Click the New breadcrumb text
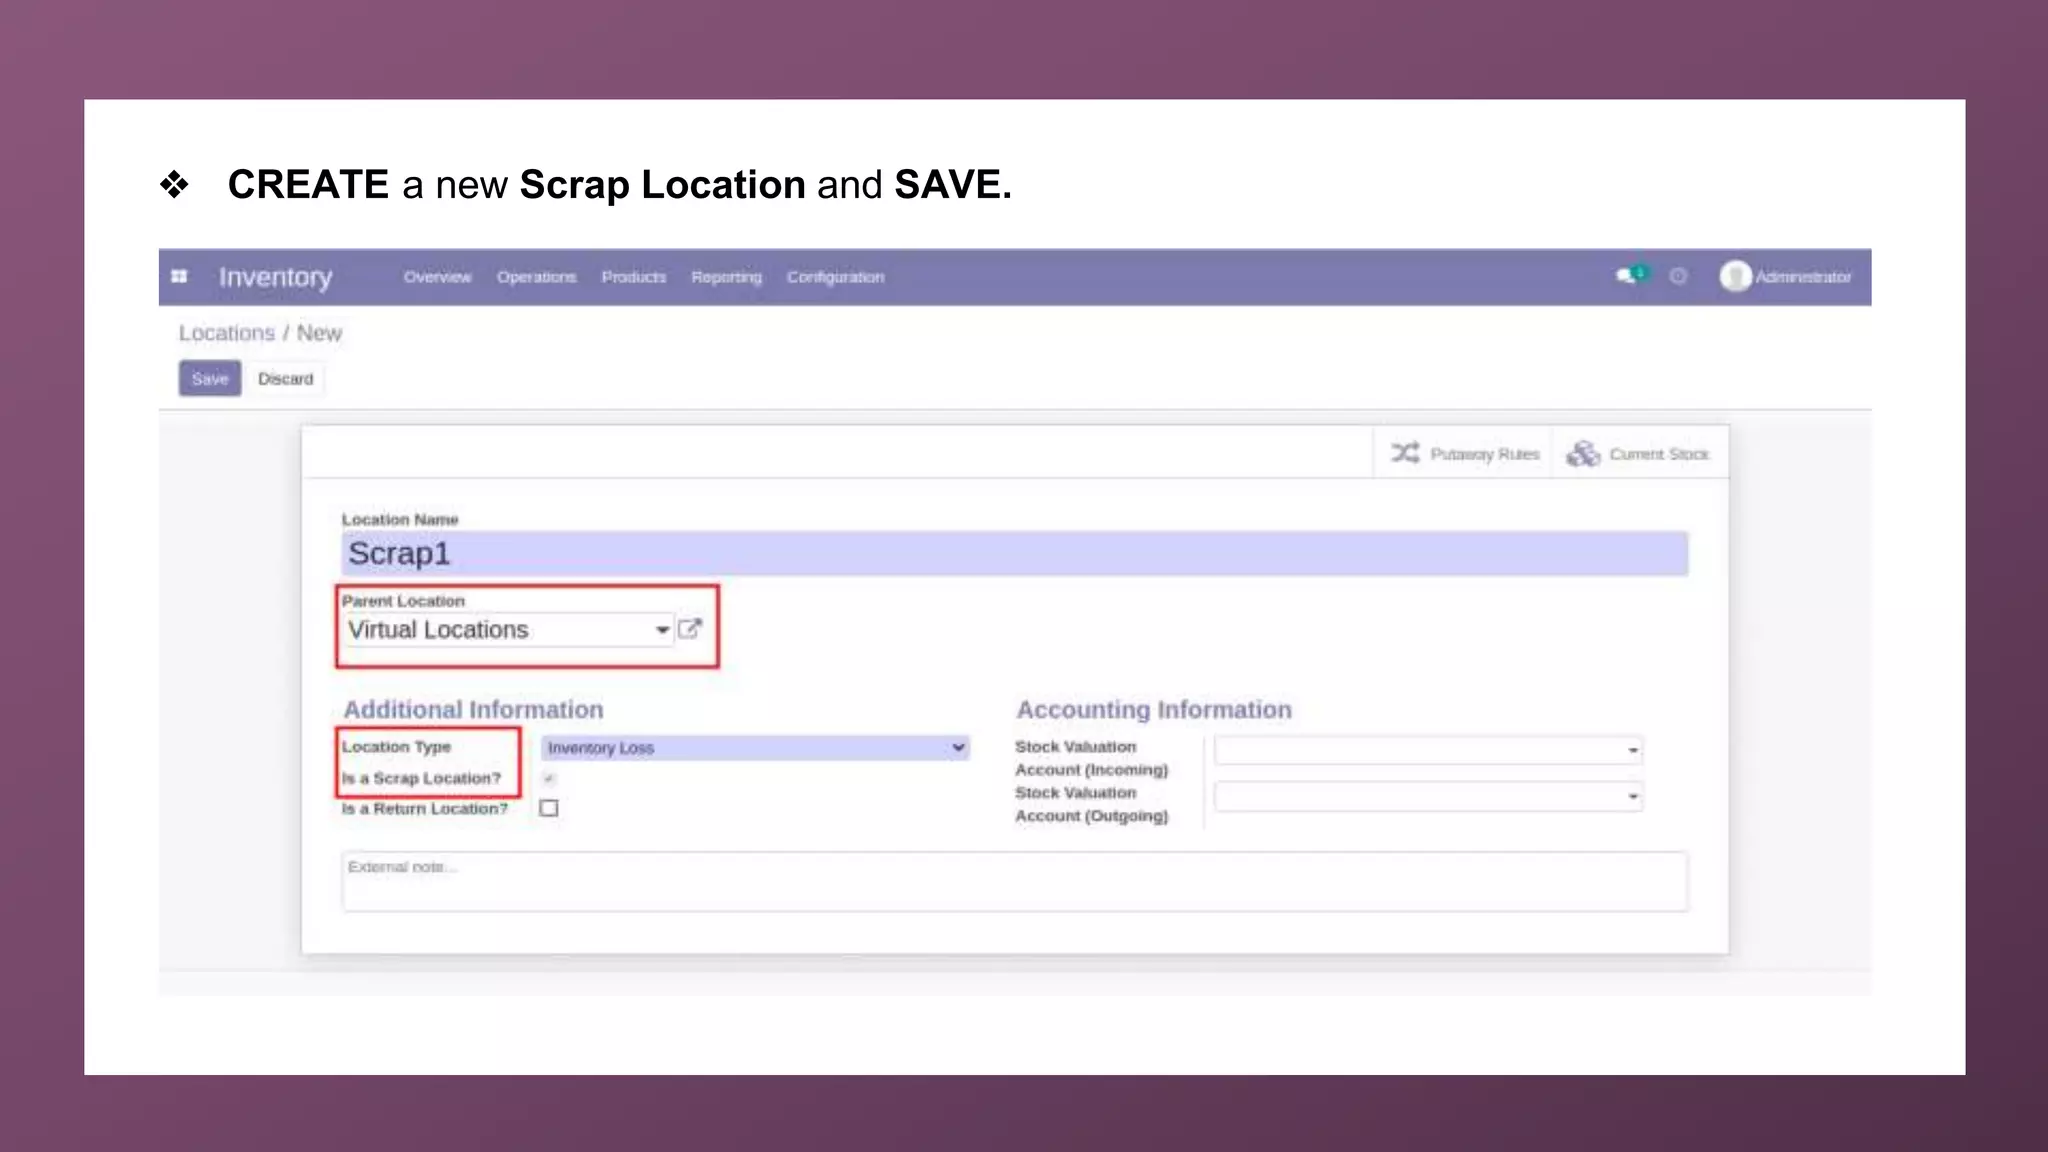Image resolution: width=2048 pixels, height=1152 pixels. [319, 333]
